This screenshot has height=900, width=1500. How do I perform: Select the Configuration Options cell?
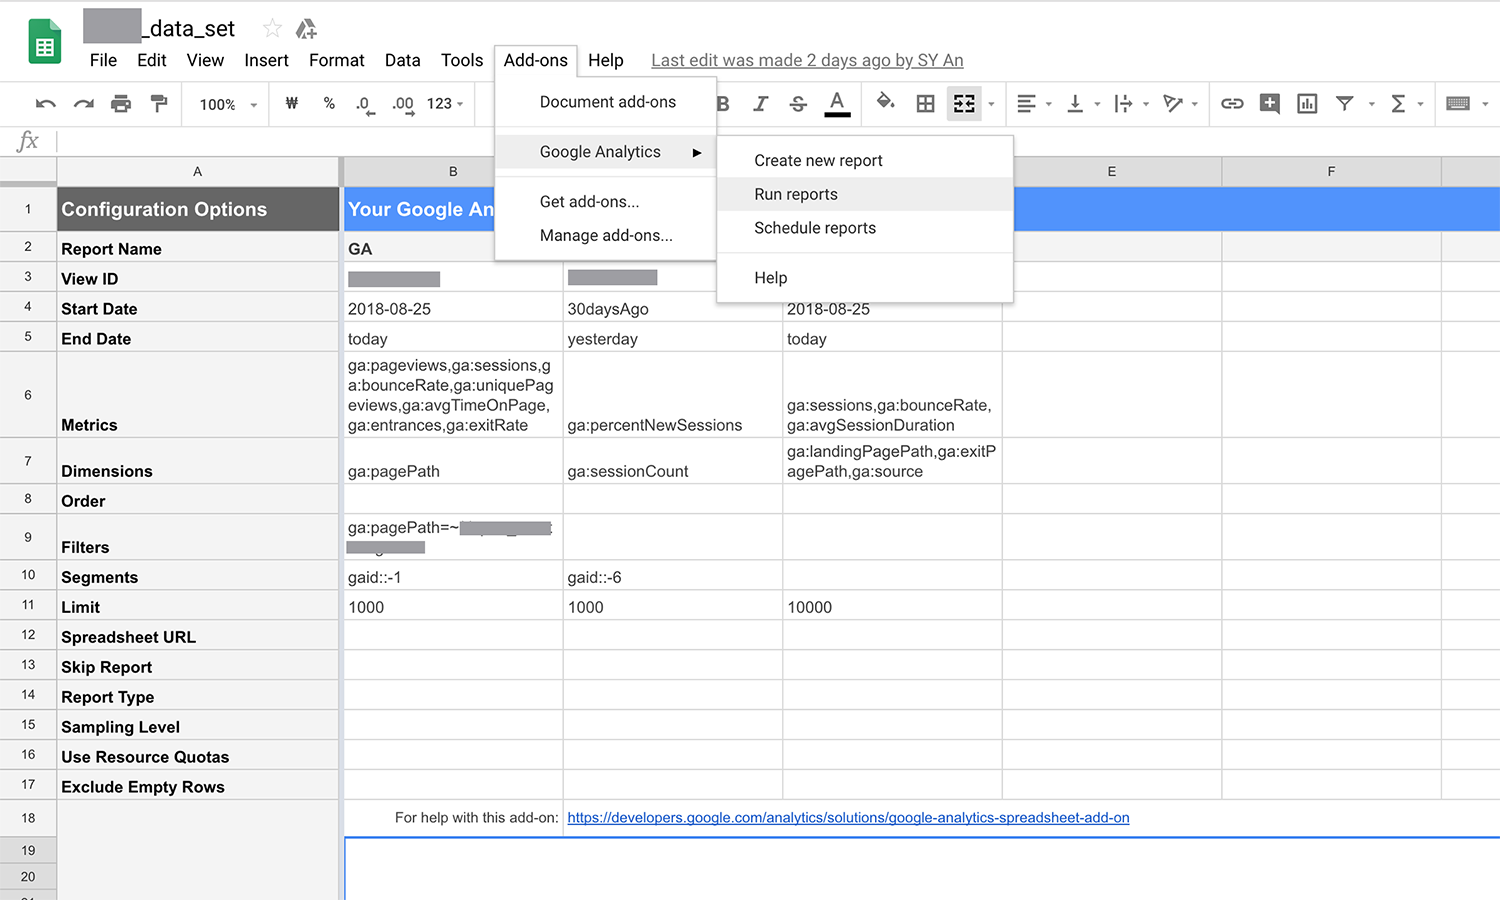click(x=198, y=209)
